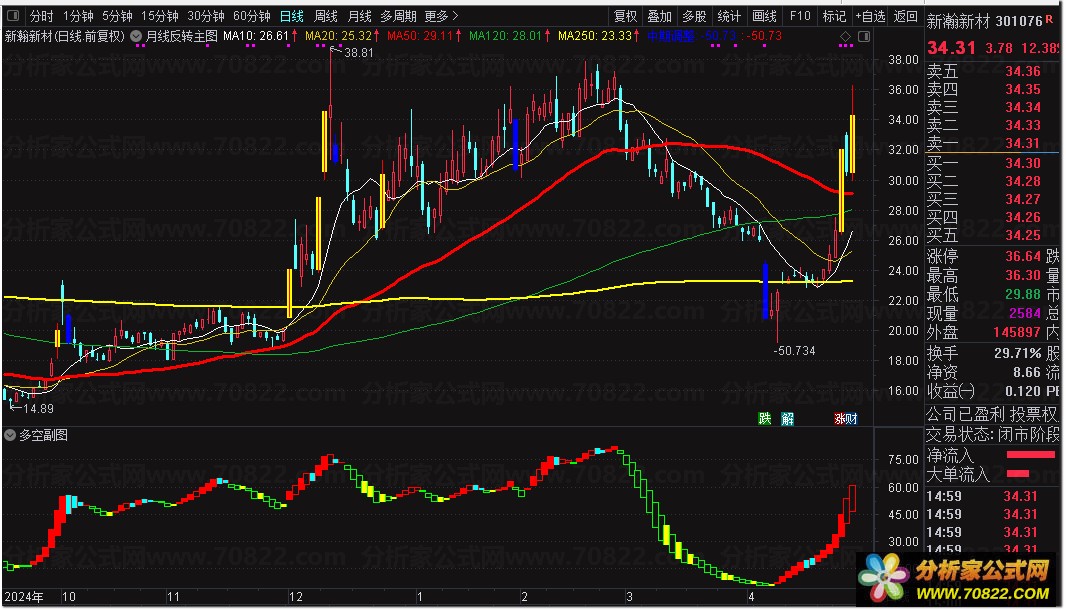Switch to 15分钟 chart period

160,16
